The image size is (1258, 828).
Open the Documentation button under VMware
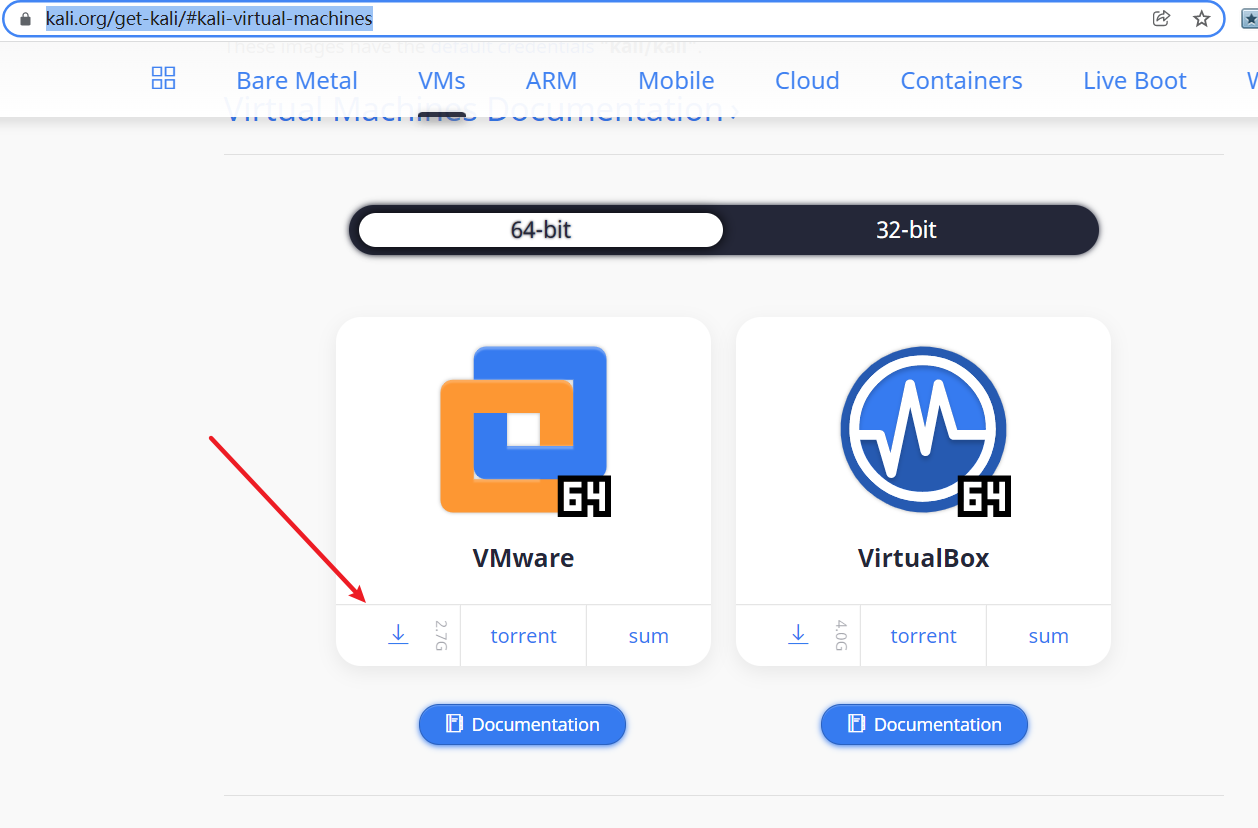[x=522, y=724]
